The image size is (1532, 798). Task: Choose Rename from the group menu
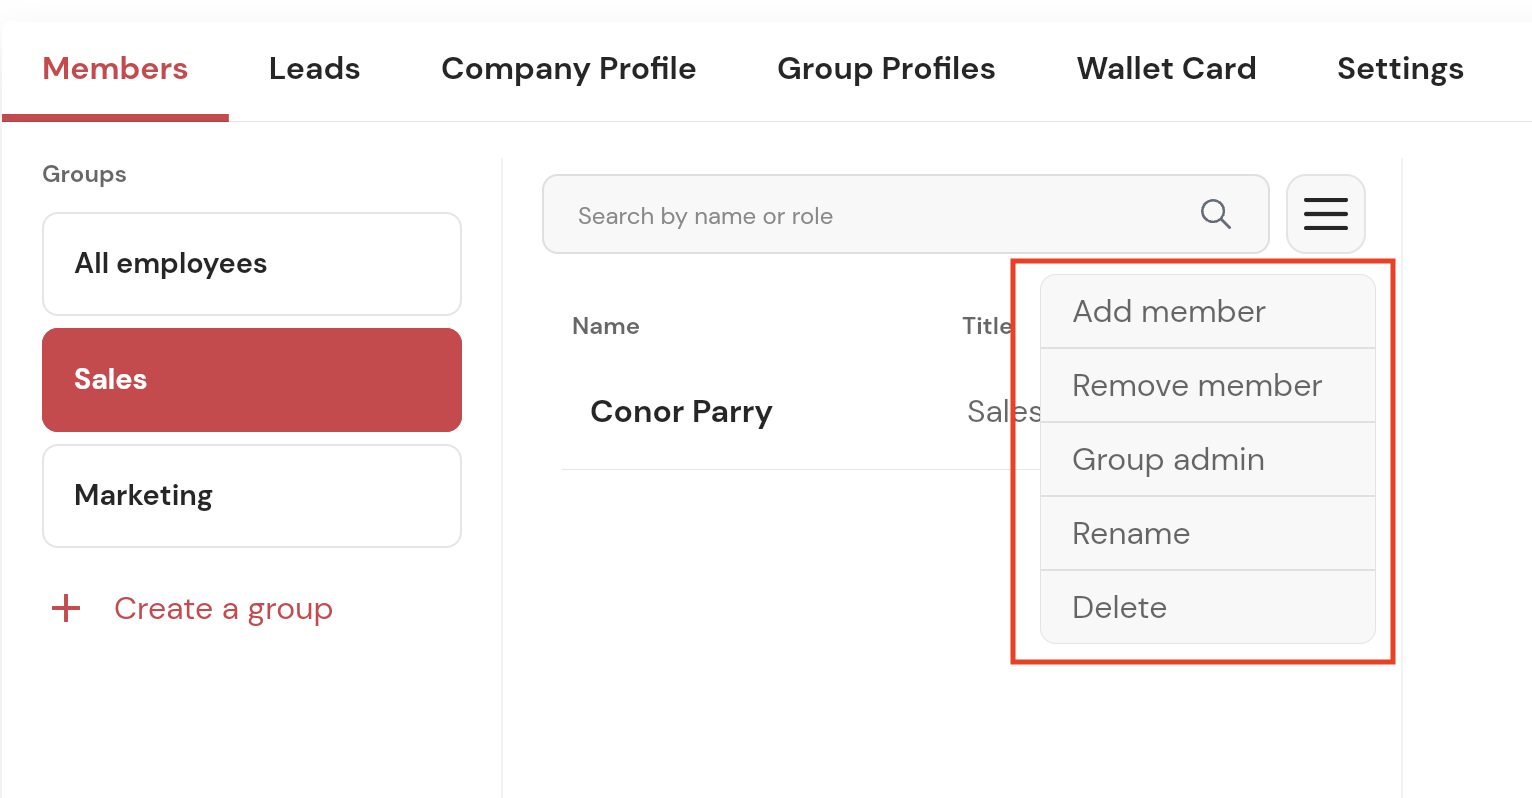[1207, 534]
